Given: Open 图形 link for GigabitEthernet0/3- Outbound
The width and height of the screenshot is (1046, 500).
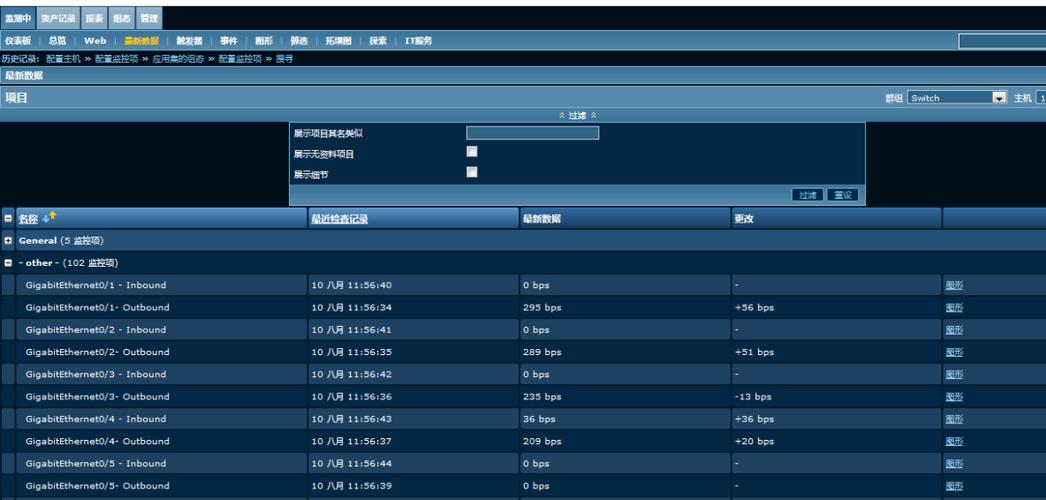Looking at the screenshot, I should (954, 397).
